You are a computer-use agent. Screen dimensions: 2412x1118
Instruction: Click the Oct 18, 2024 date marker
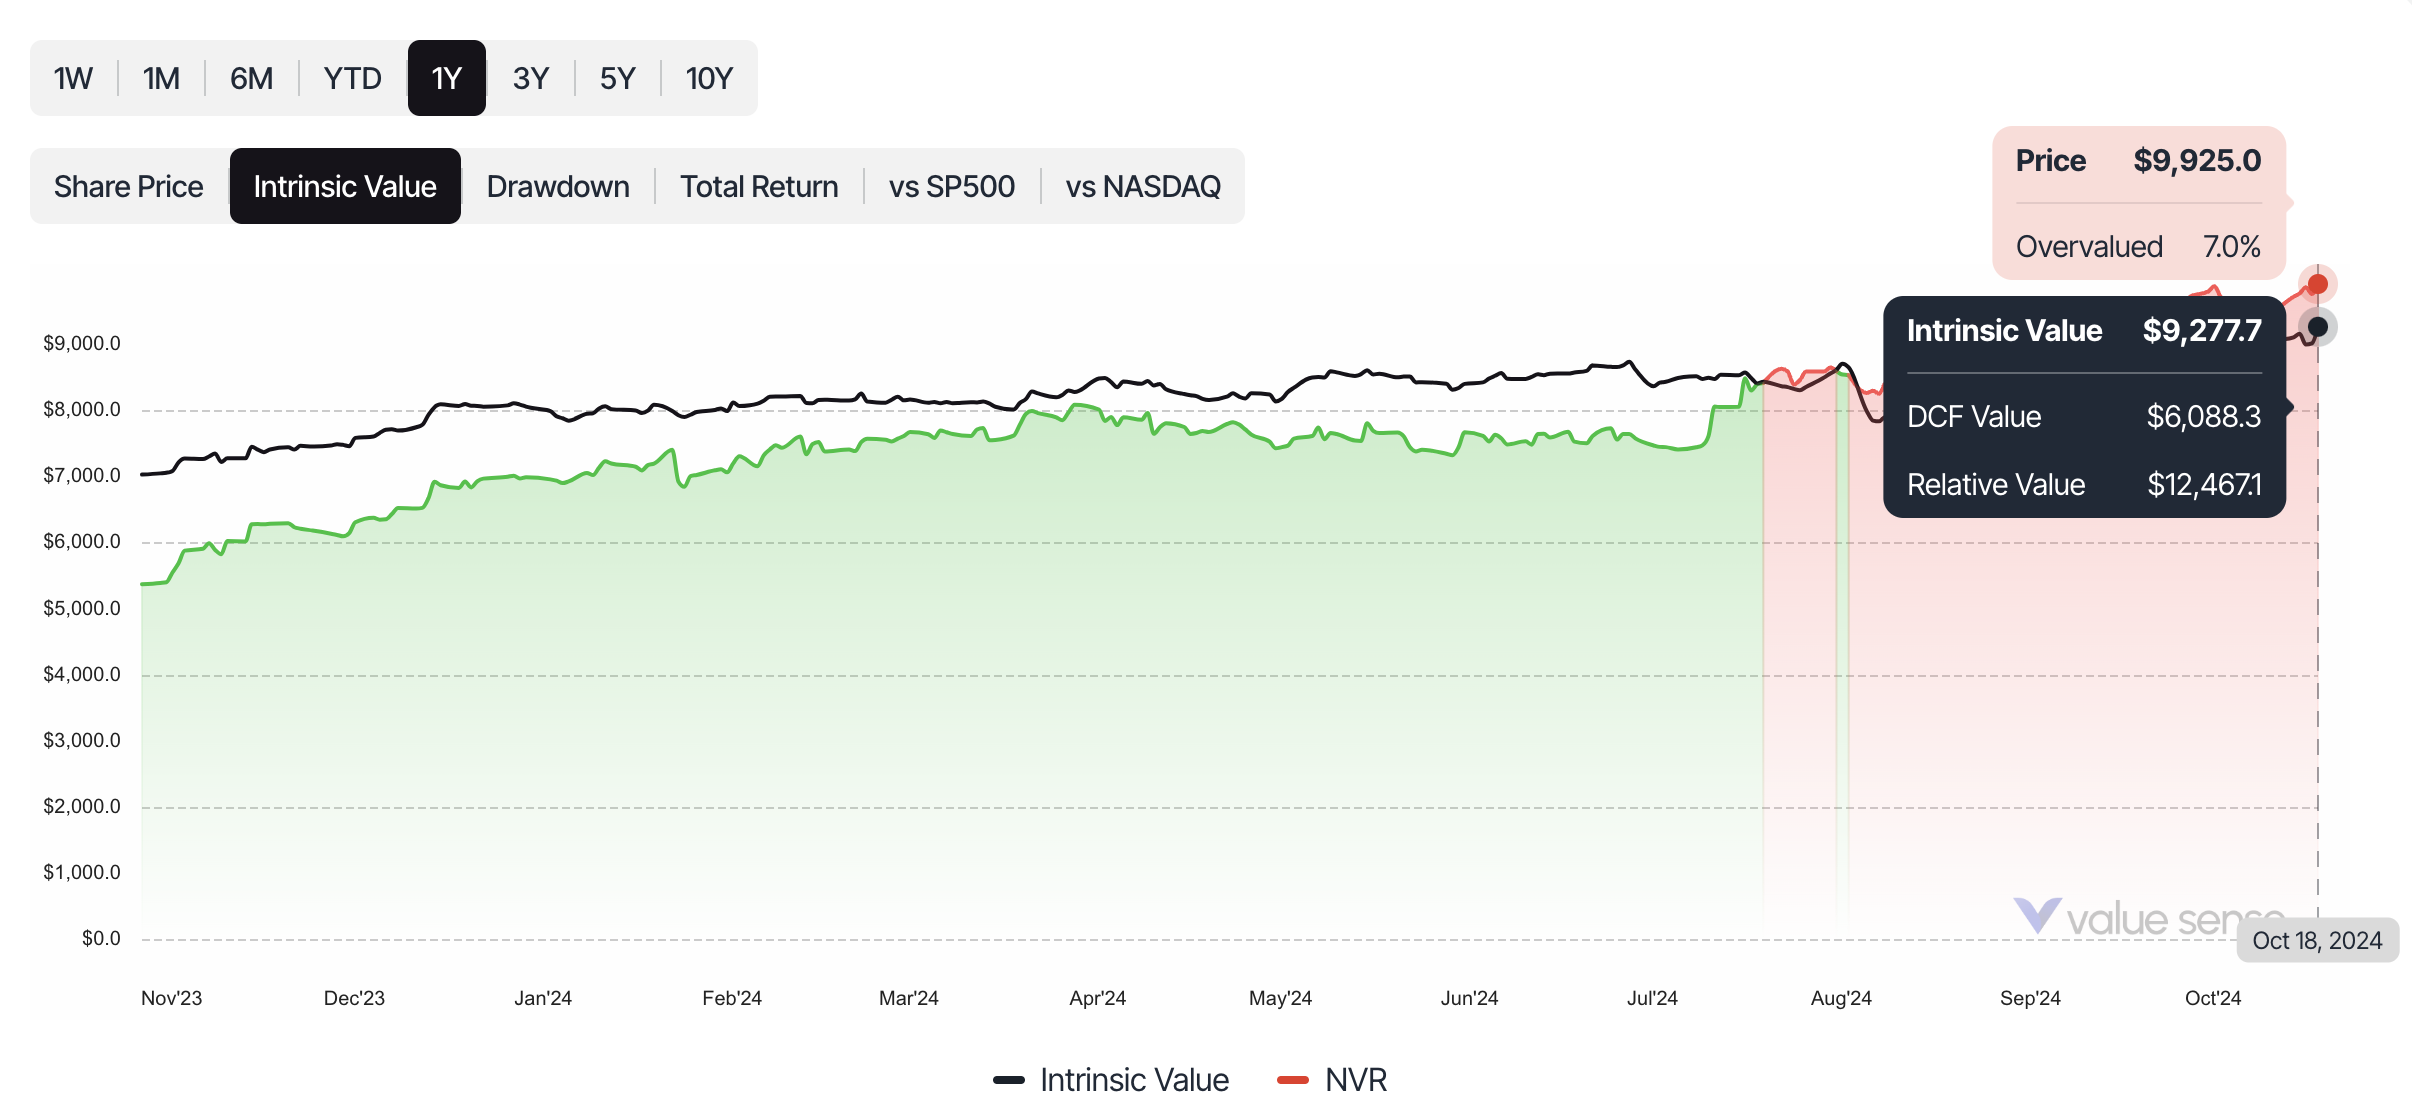pyautogui.click(x=2318, y=939)
